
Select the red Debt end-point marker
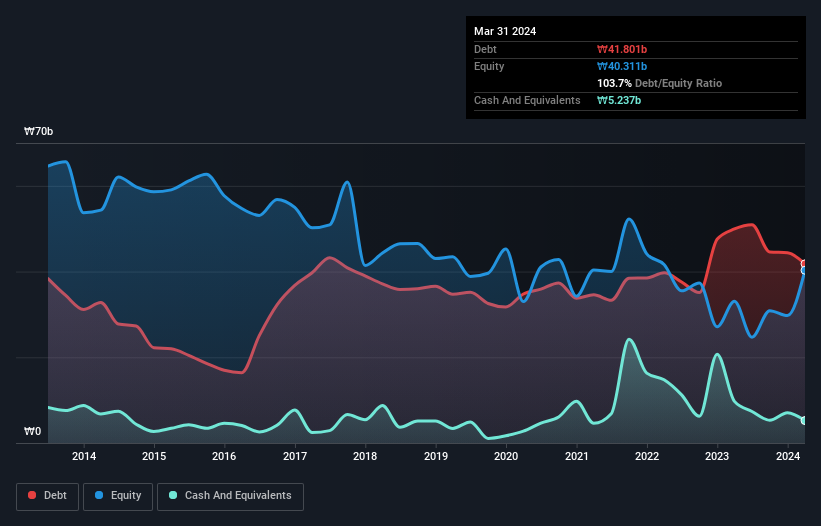point(804,264)
